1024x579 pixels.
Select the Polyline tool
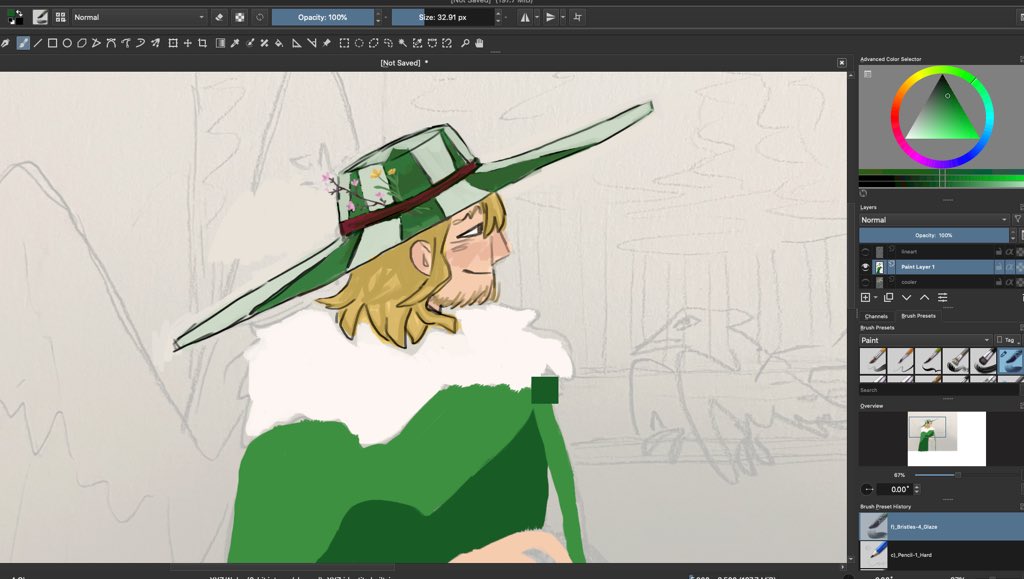(96, 43)
